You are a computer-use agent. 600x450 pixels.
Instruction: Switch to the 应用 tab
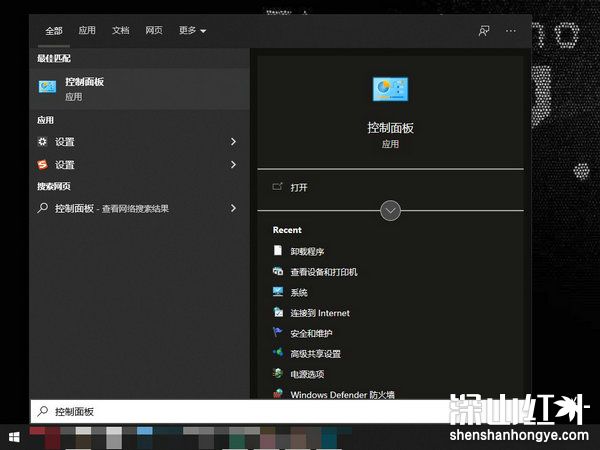(87, 30)
